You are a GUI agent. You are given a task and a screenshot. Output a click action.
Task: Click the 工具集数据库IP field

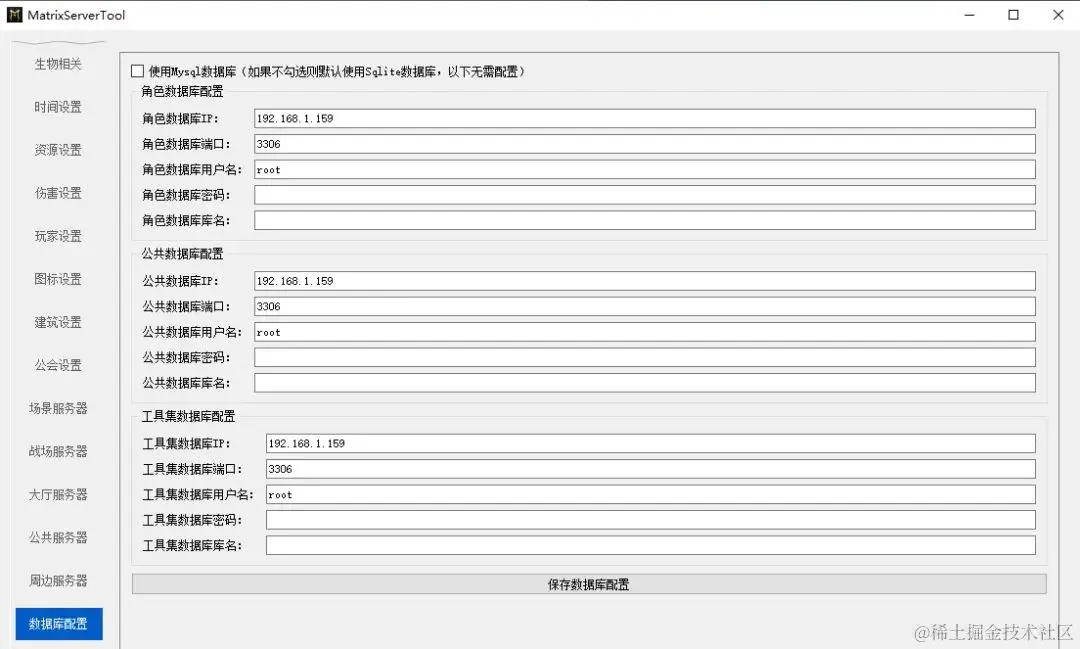pyautogui.click(x=651, y=444)
